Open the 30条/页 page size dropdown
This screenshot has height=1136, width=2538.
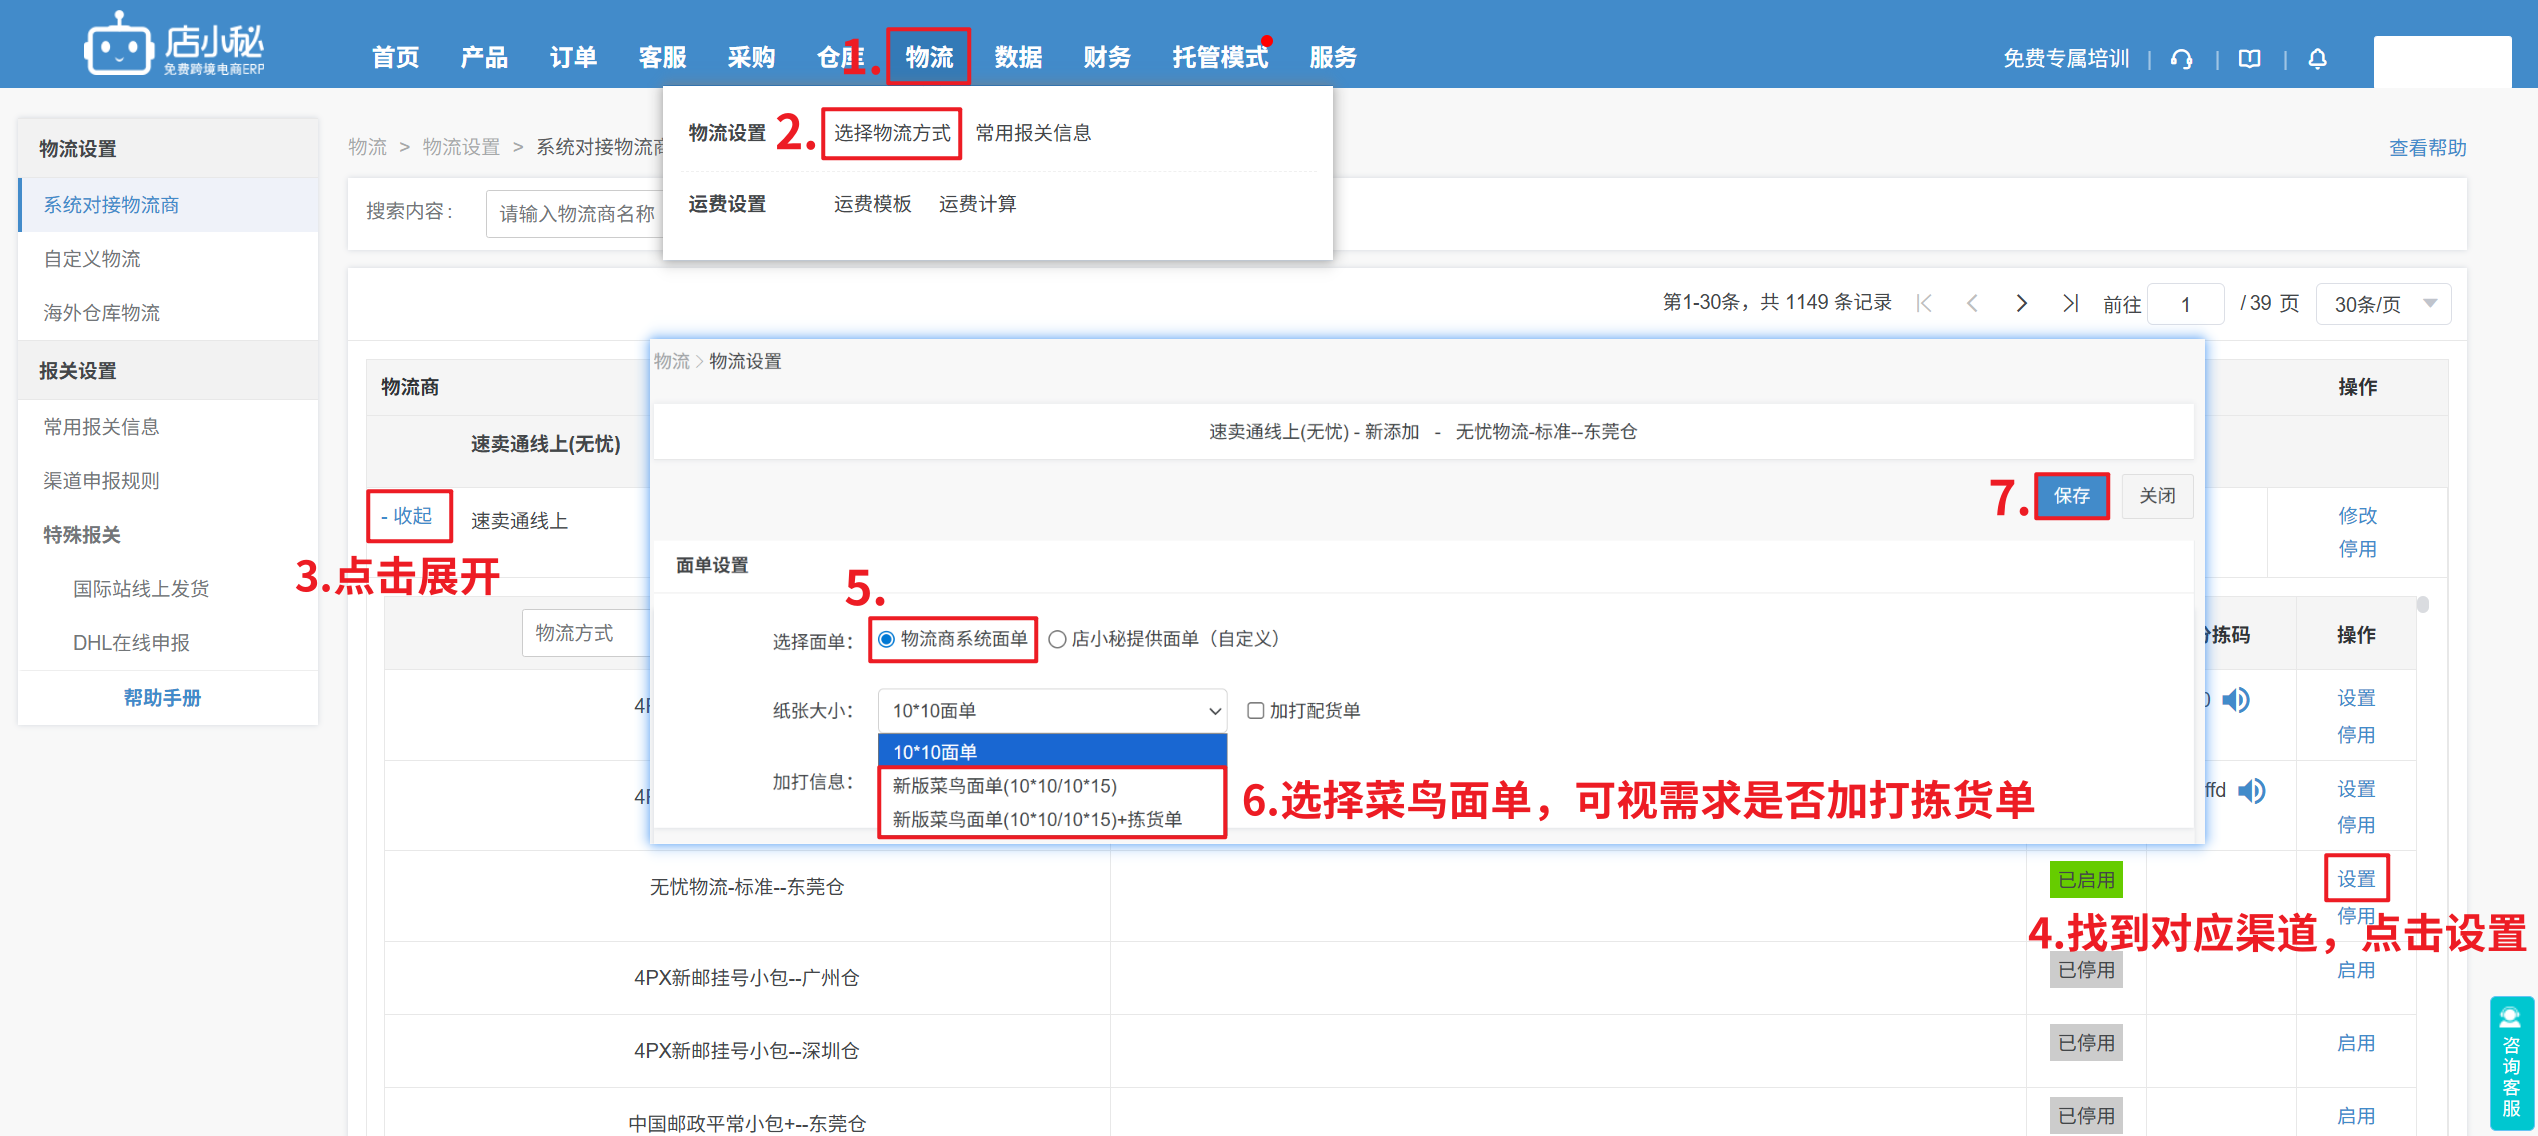click(x=2383, y=304)
